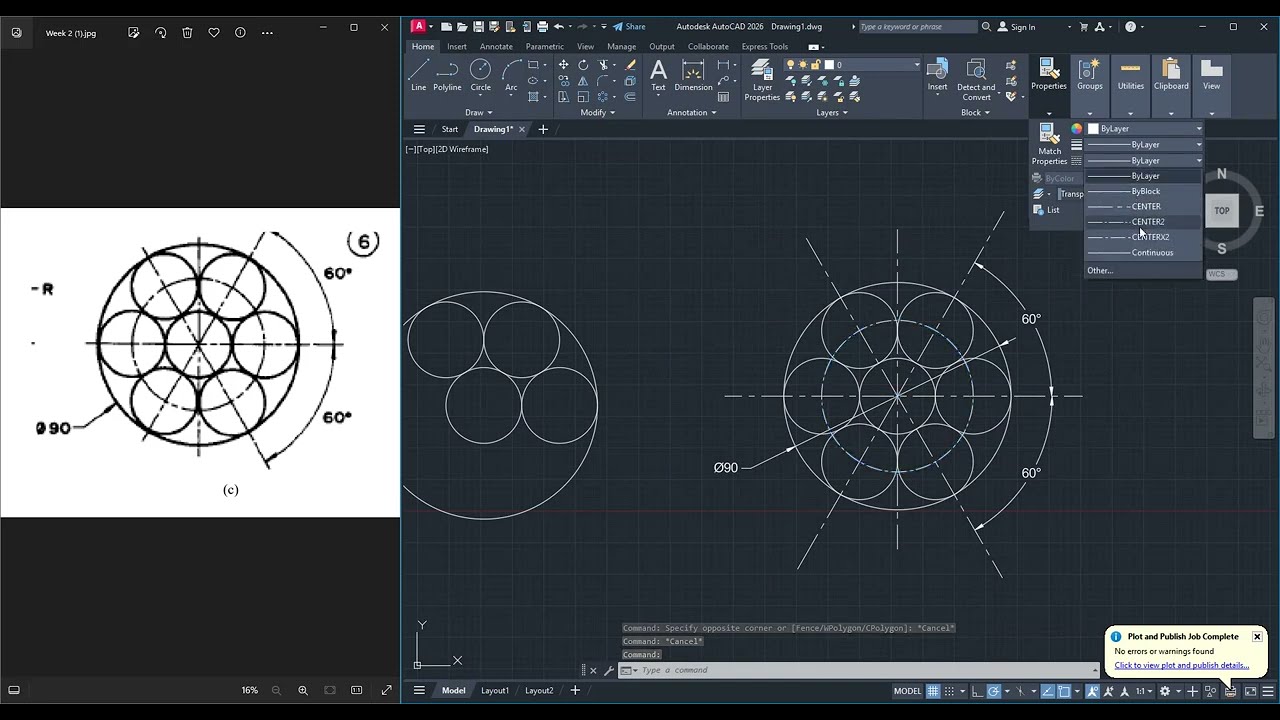Expand the Draw panel

(x=479, y=112)
